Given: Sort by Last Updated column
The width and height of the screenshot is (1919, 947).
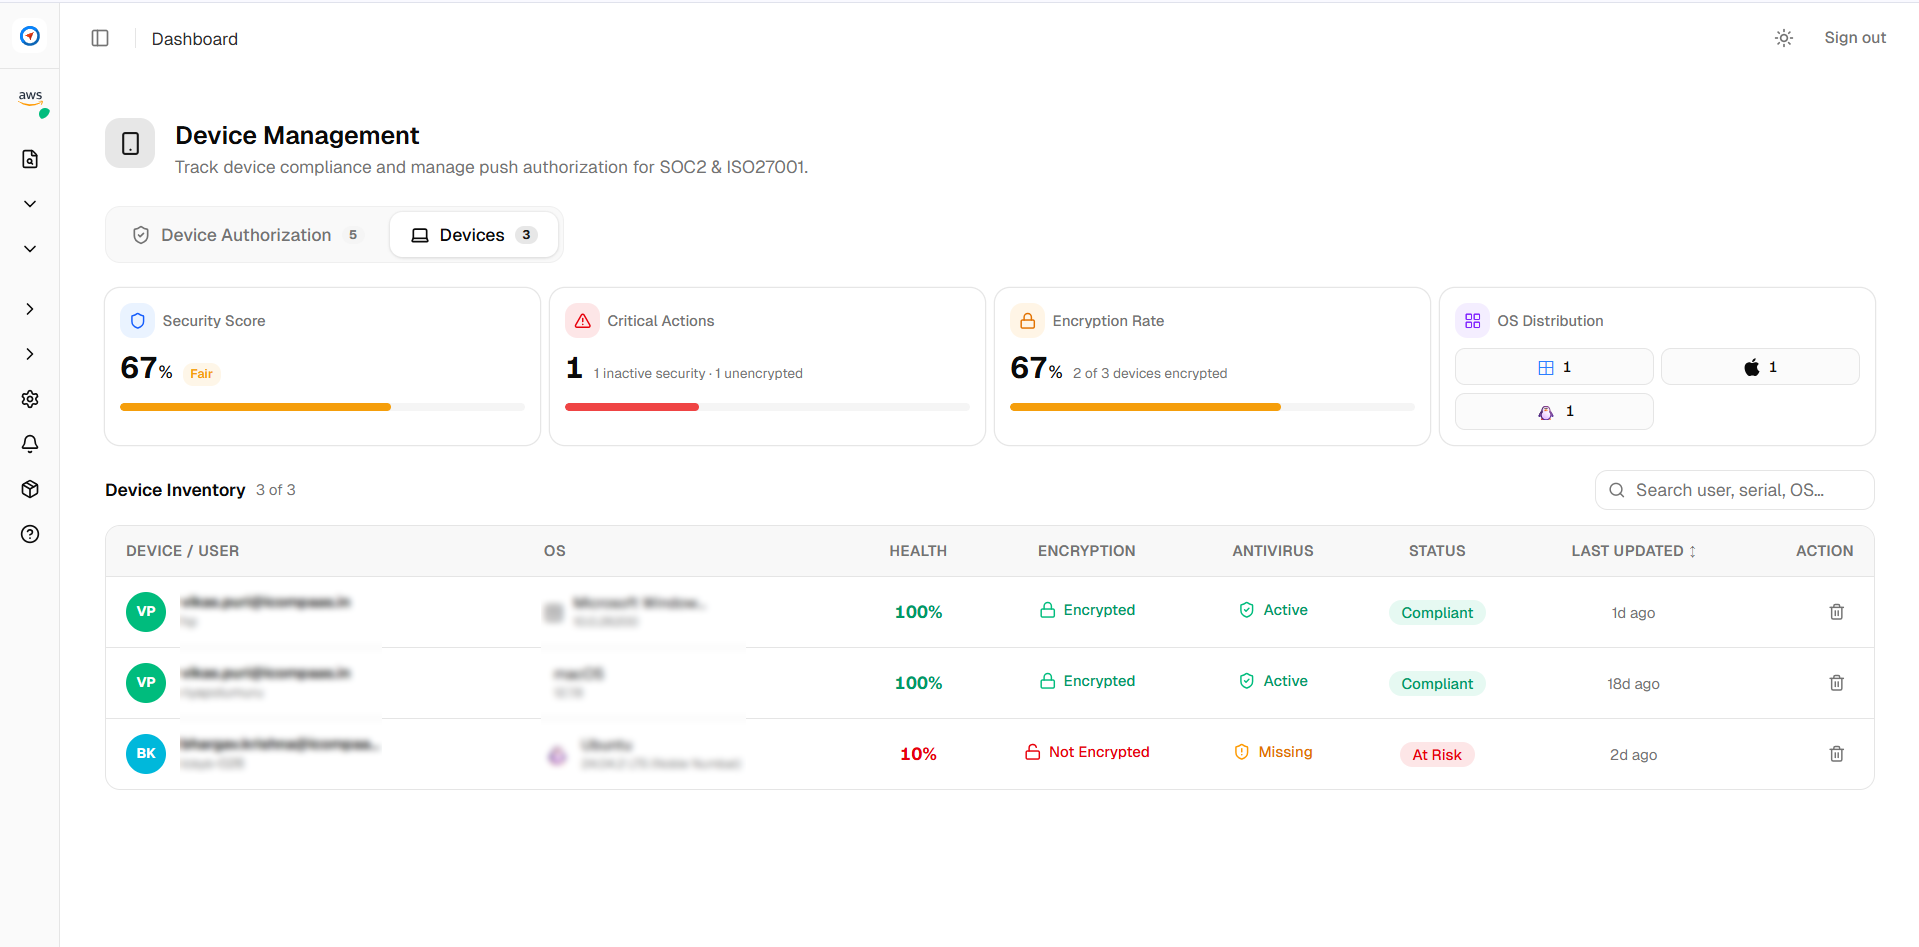Looking at the screenshot, I should coord(1633,551).
